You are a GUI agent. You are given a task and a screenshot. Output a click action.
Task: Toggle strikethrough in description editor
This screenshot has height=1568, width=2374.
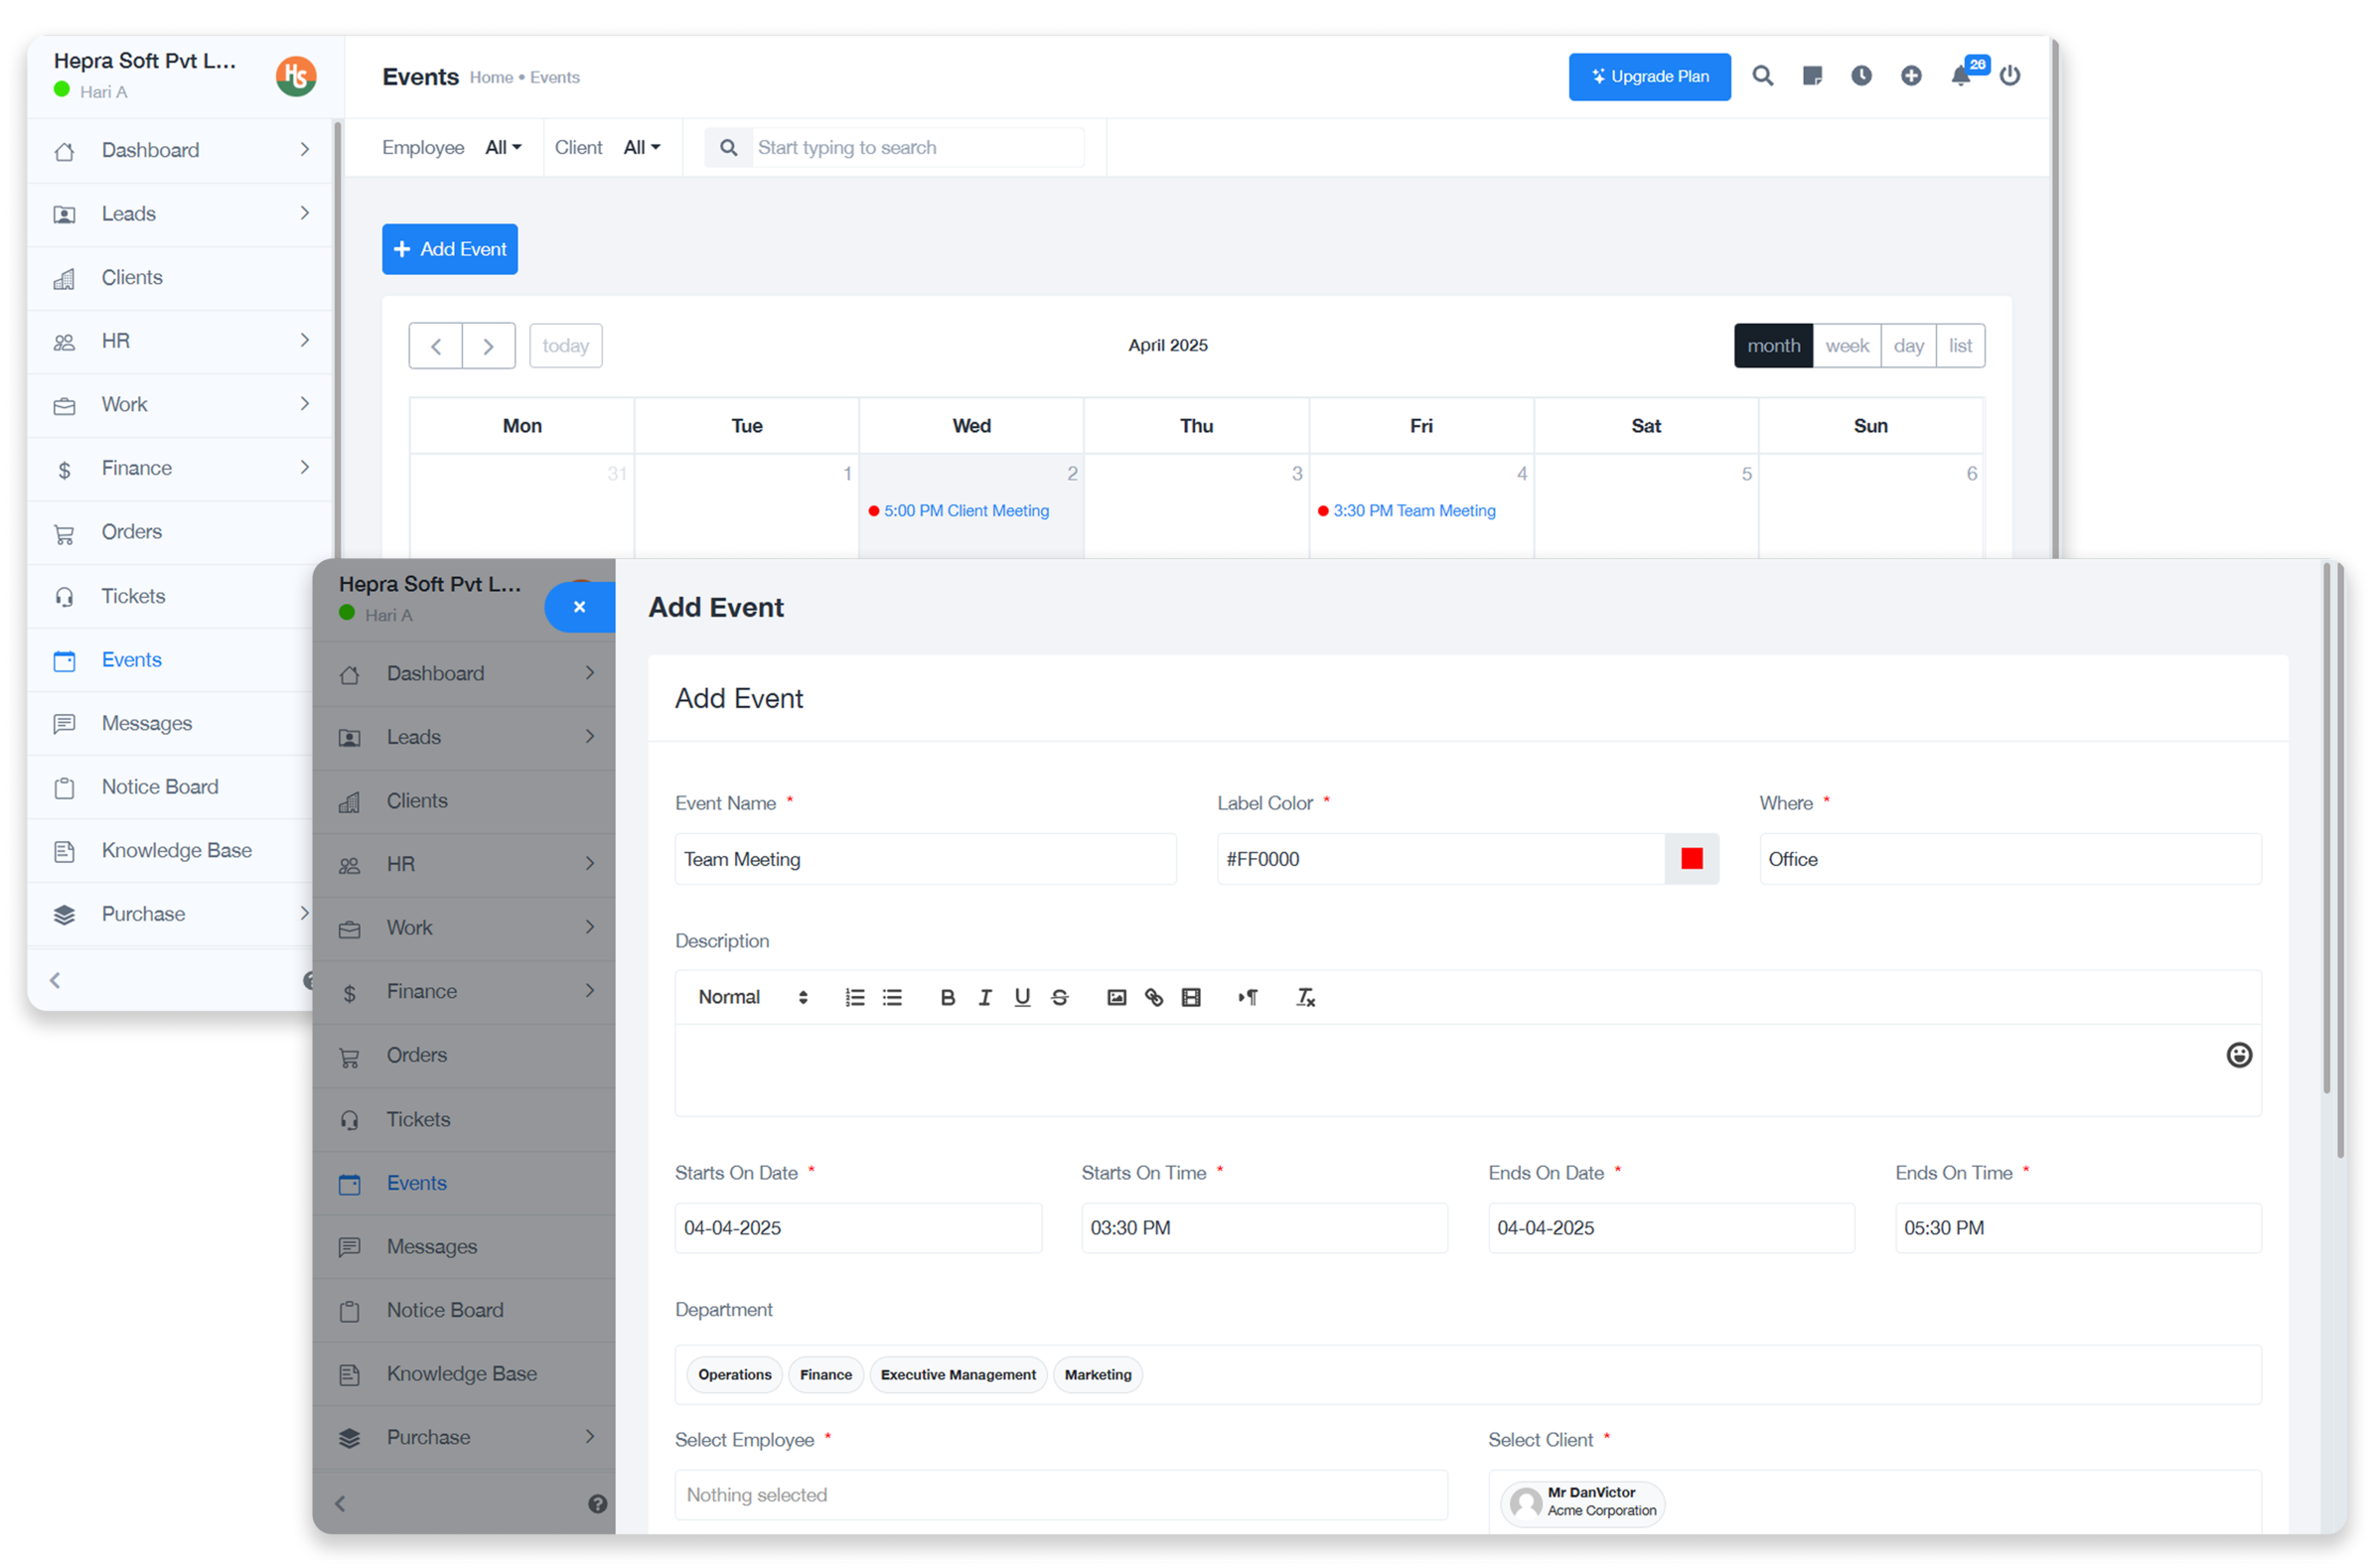1059,997
